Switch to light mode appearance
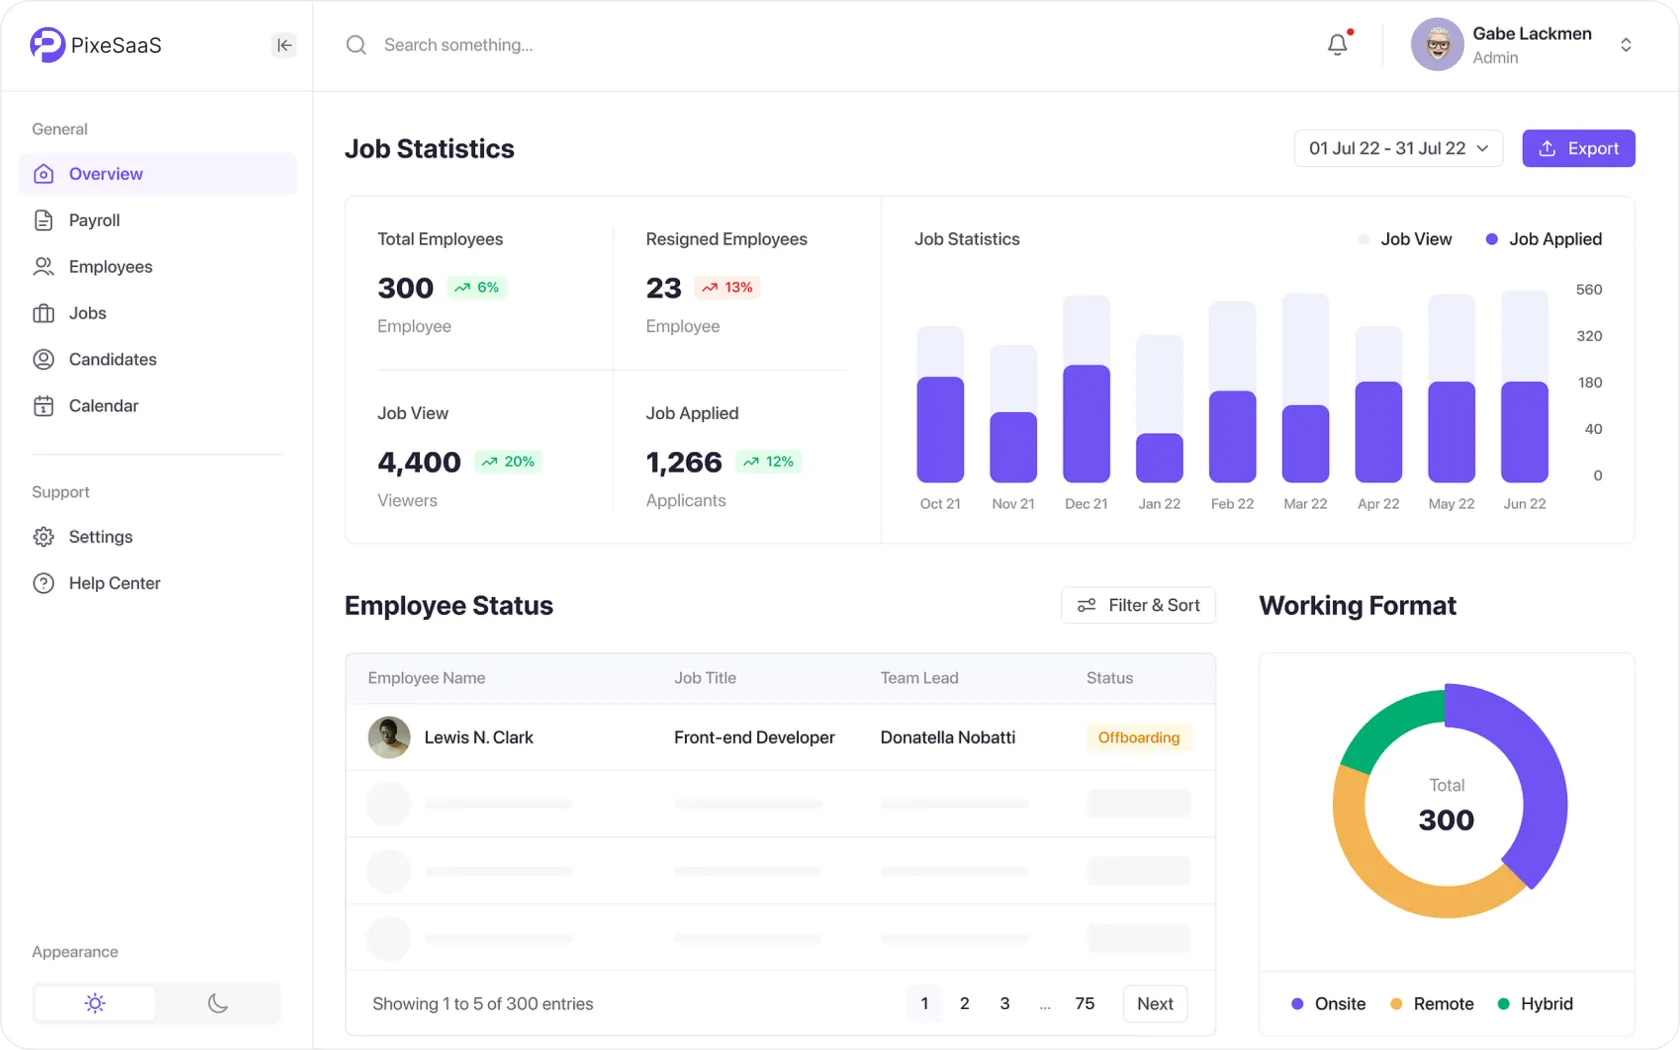Viewport: 1680px width, 1050px height. tap(95, 1003)
